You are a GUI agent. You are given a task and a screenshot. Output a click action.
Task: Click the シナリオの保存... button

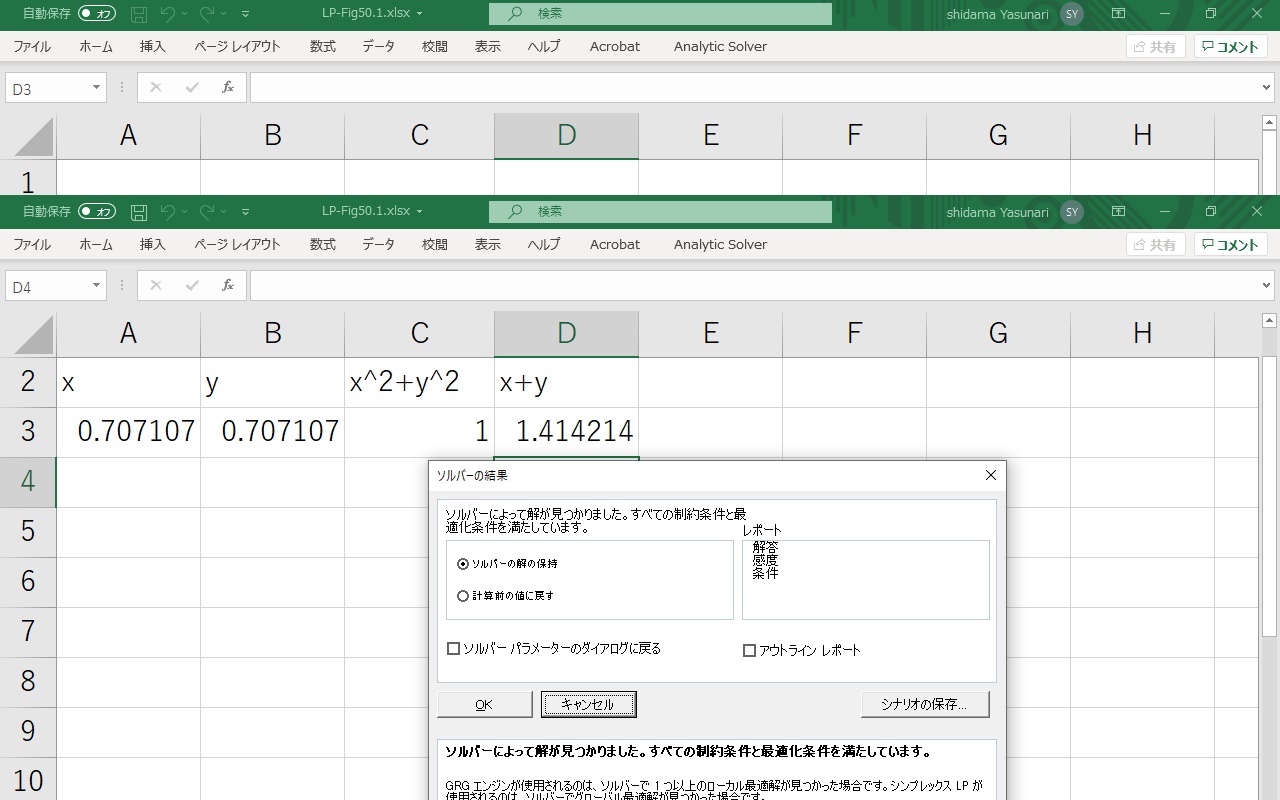coord(924,704)
